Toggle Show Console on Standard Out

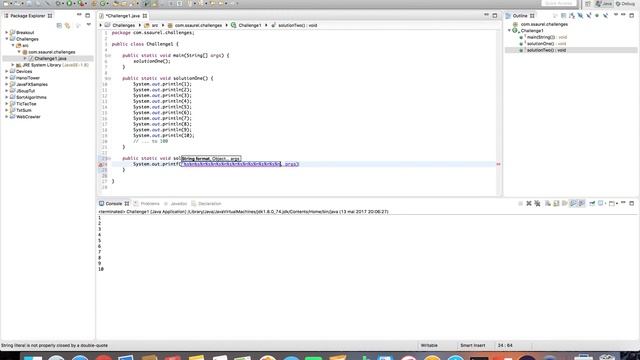point(573,203)
